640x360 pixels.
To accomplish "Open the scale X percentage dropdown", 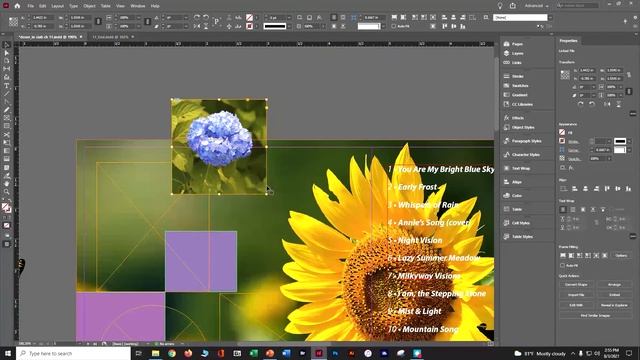I will coord(138,18).
